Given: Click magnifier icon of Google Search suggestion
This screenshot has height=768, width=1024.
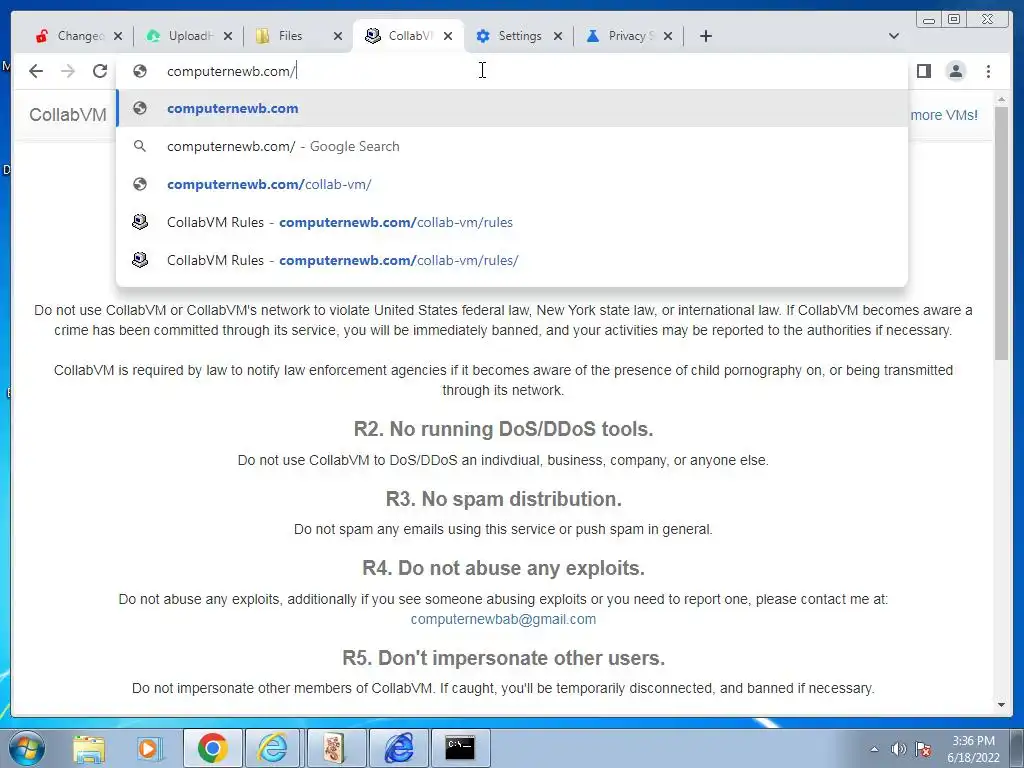Looking at the screenshot, I should click(x=140, y=146).
